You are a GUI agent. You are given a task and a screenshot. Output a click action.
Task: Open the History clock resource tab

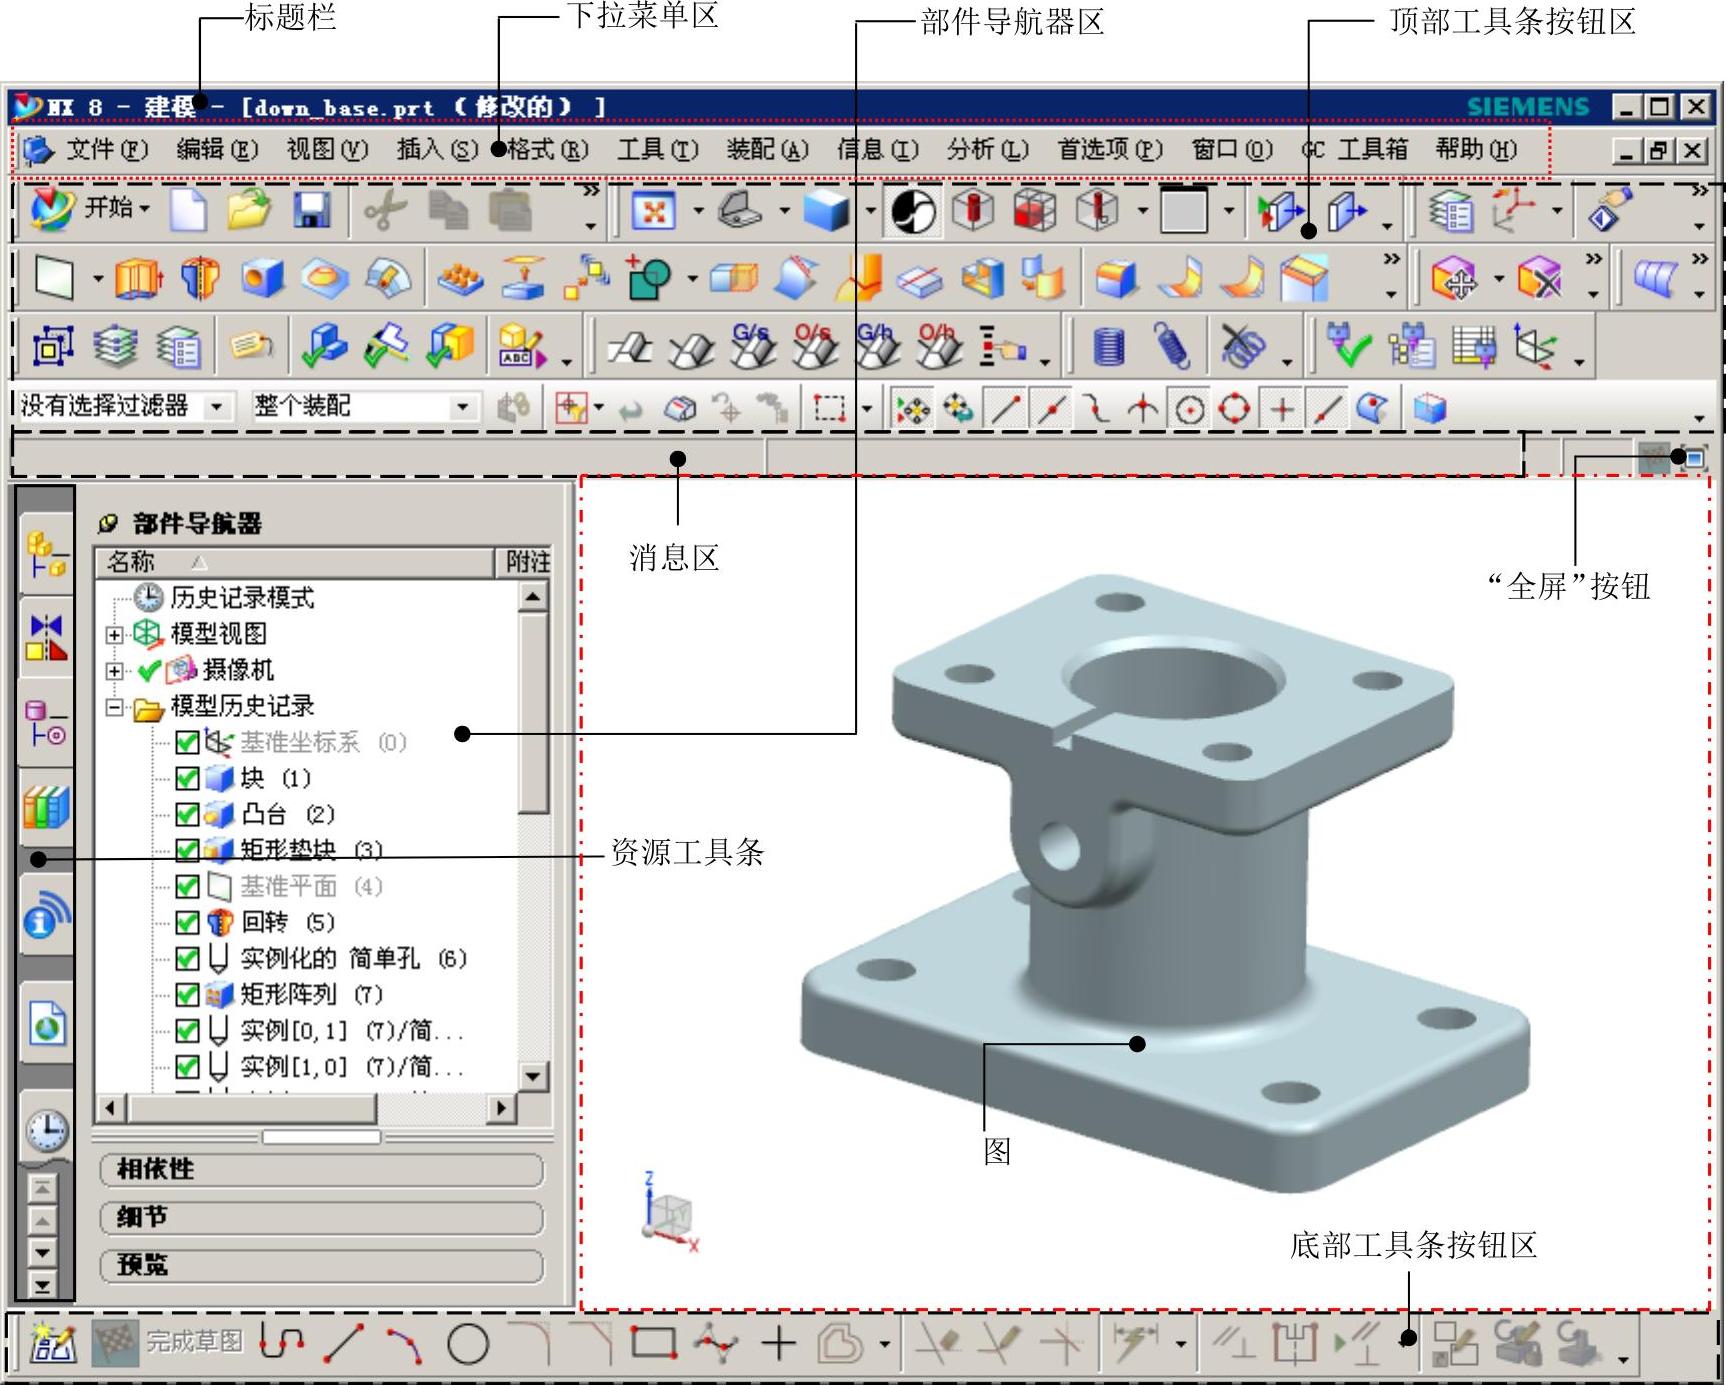(46, 1131)
